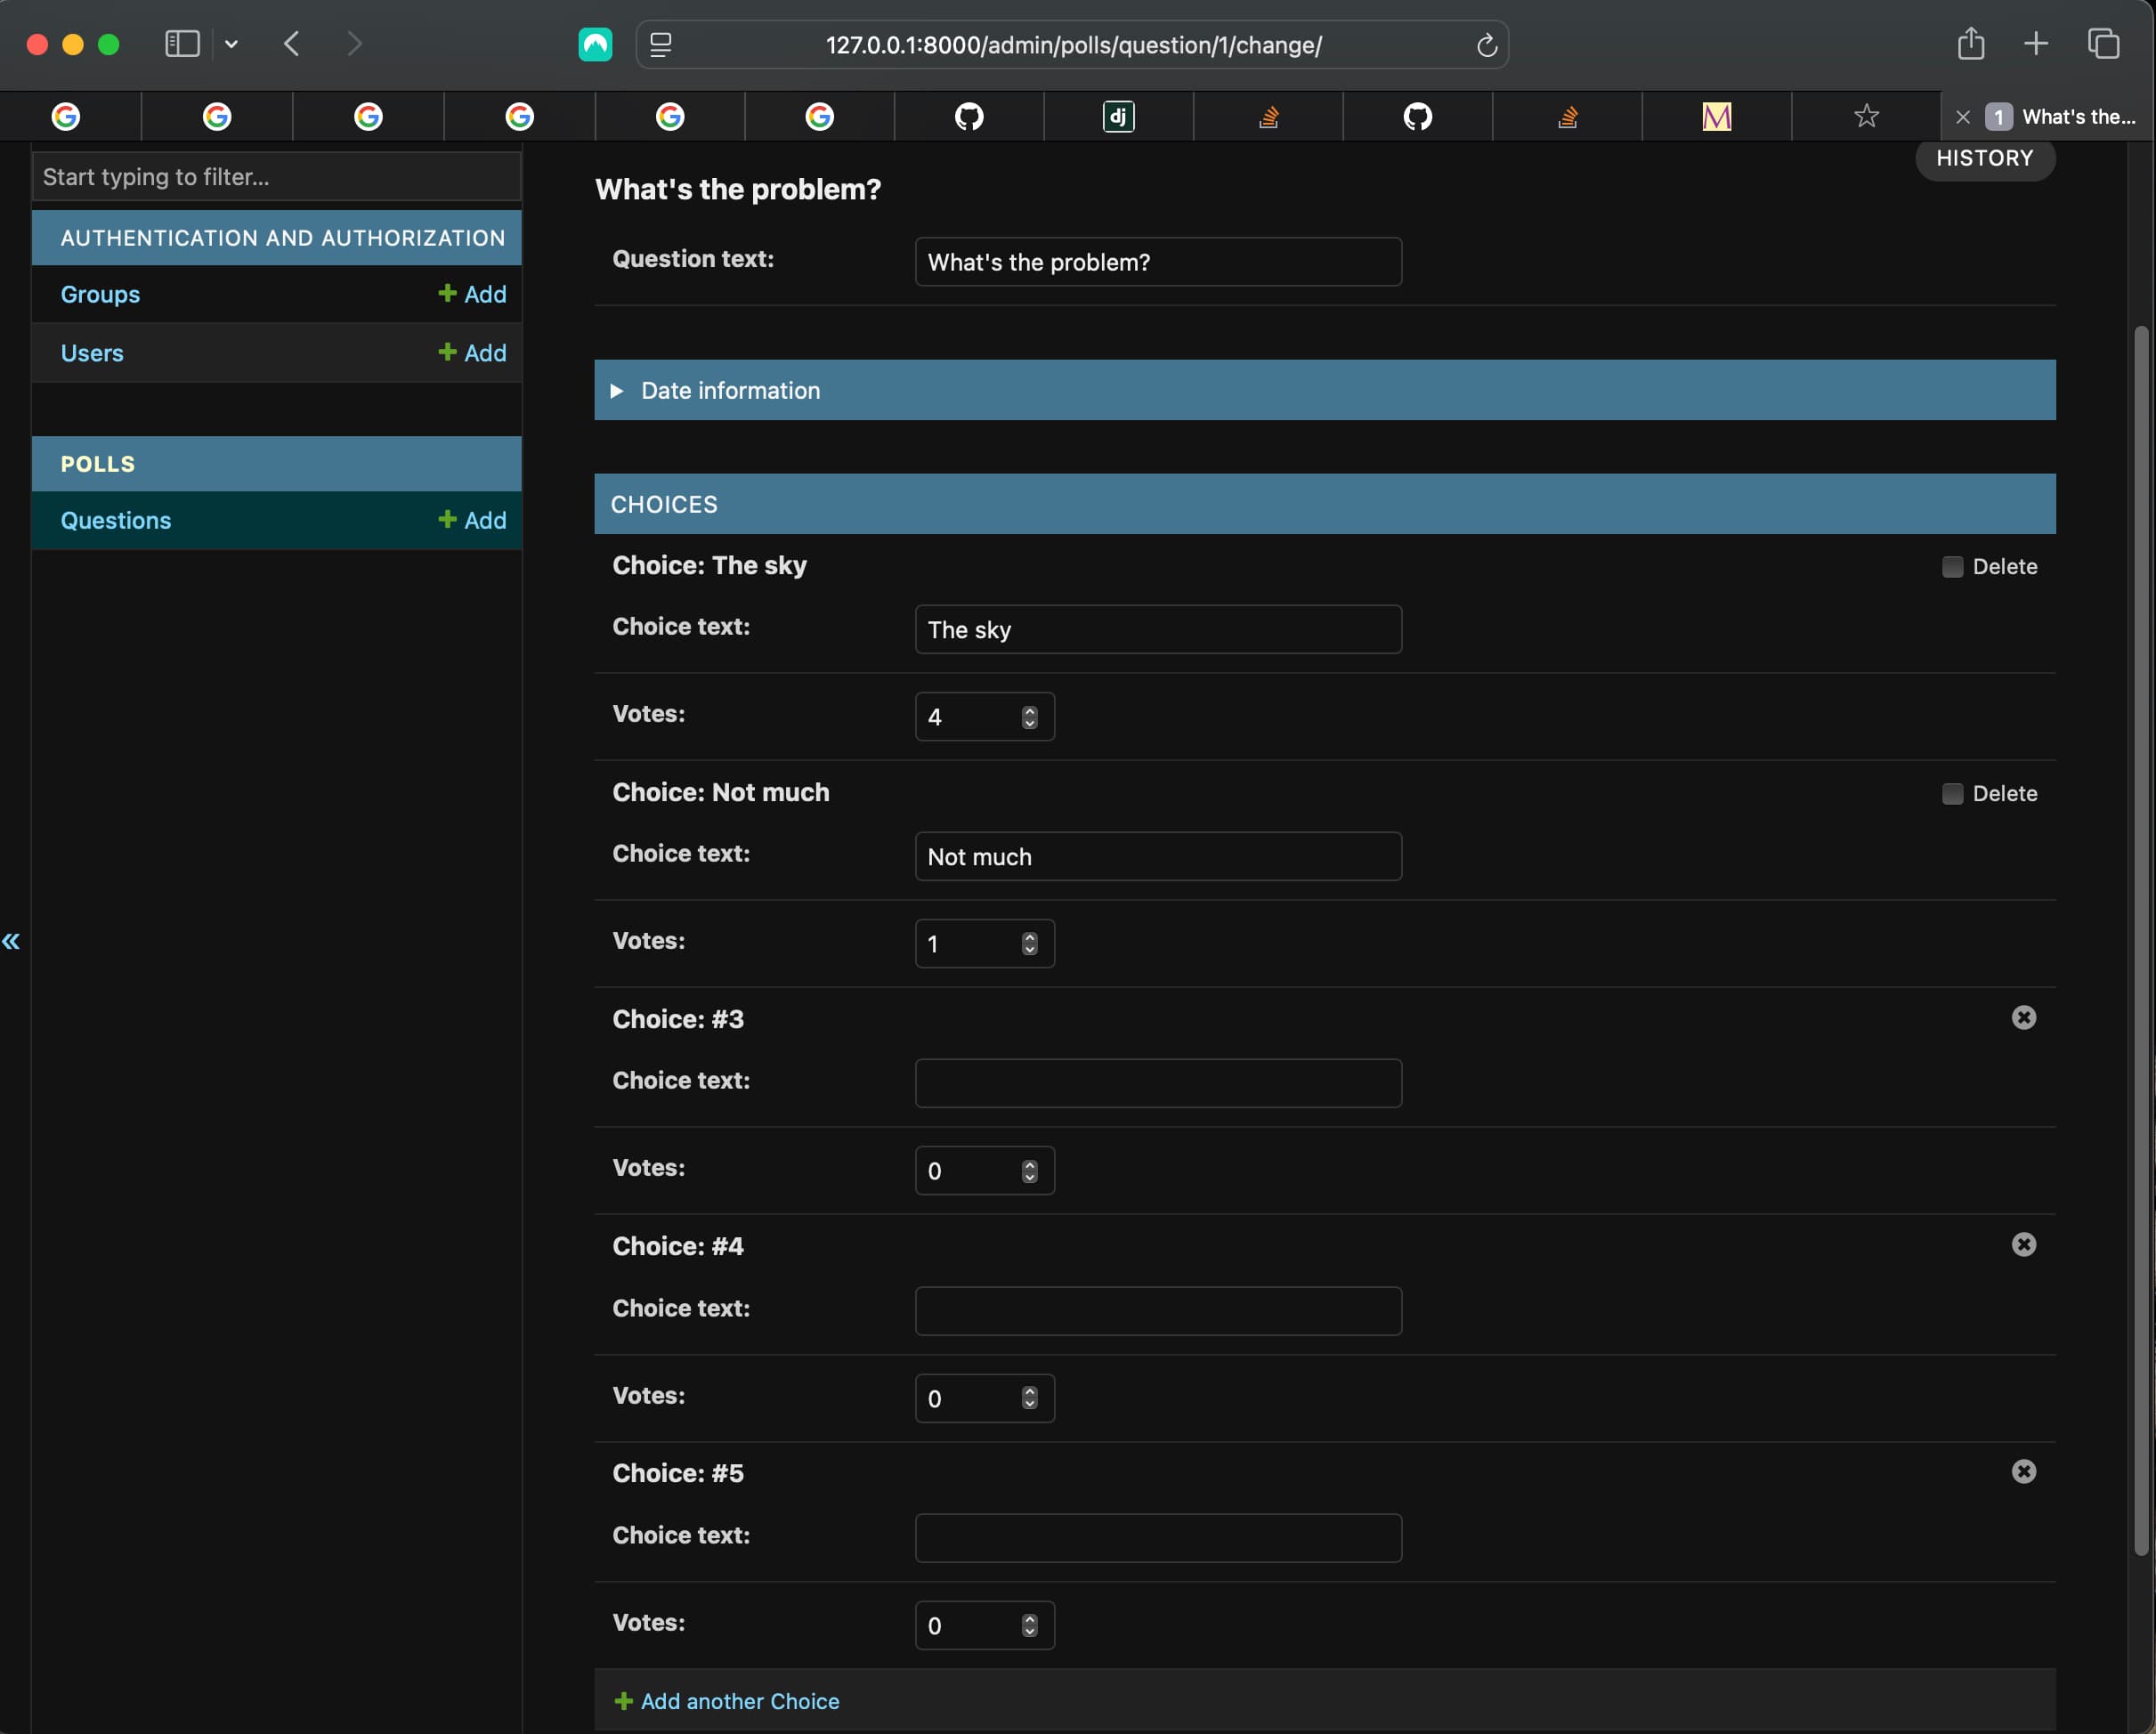
Task: Open Authentication and Authorization section
Action: click(x=283, y=238)
